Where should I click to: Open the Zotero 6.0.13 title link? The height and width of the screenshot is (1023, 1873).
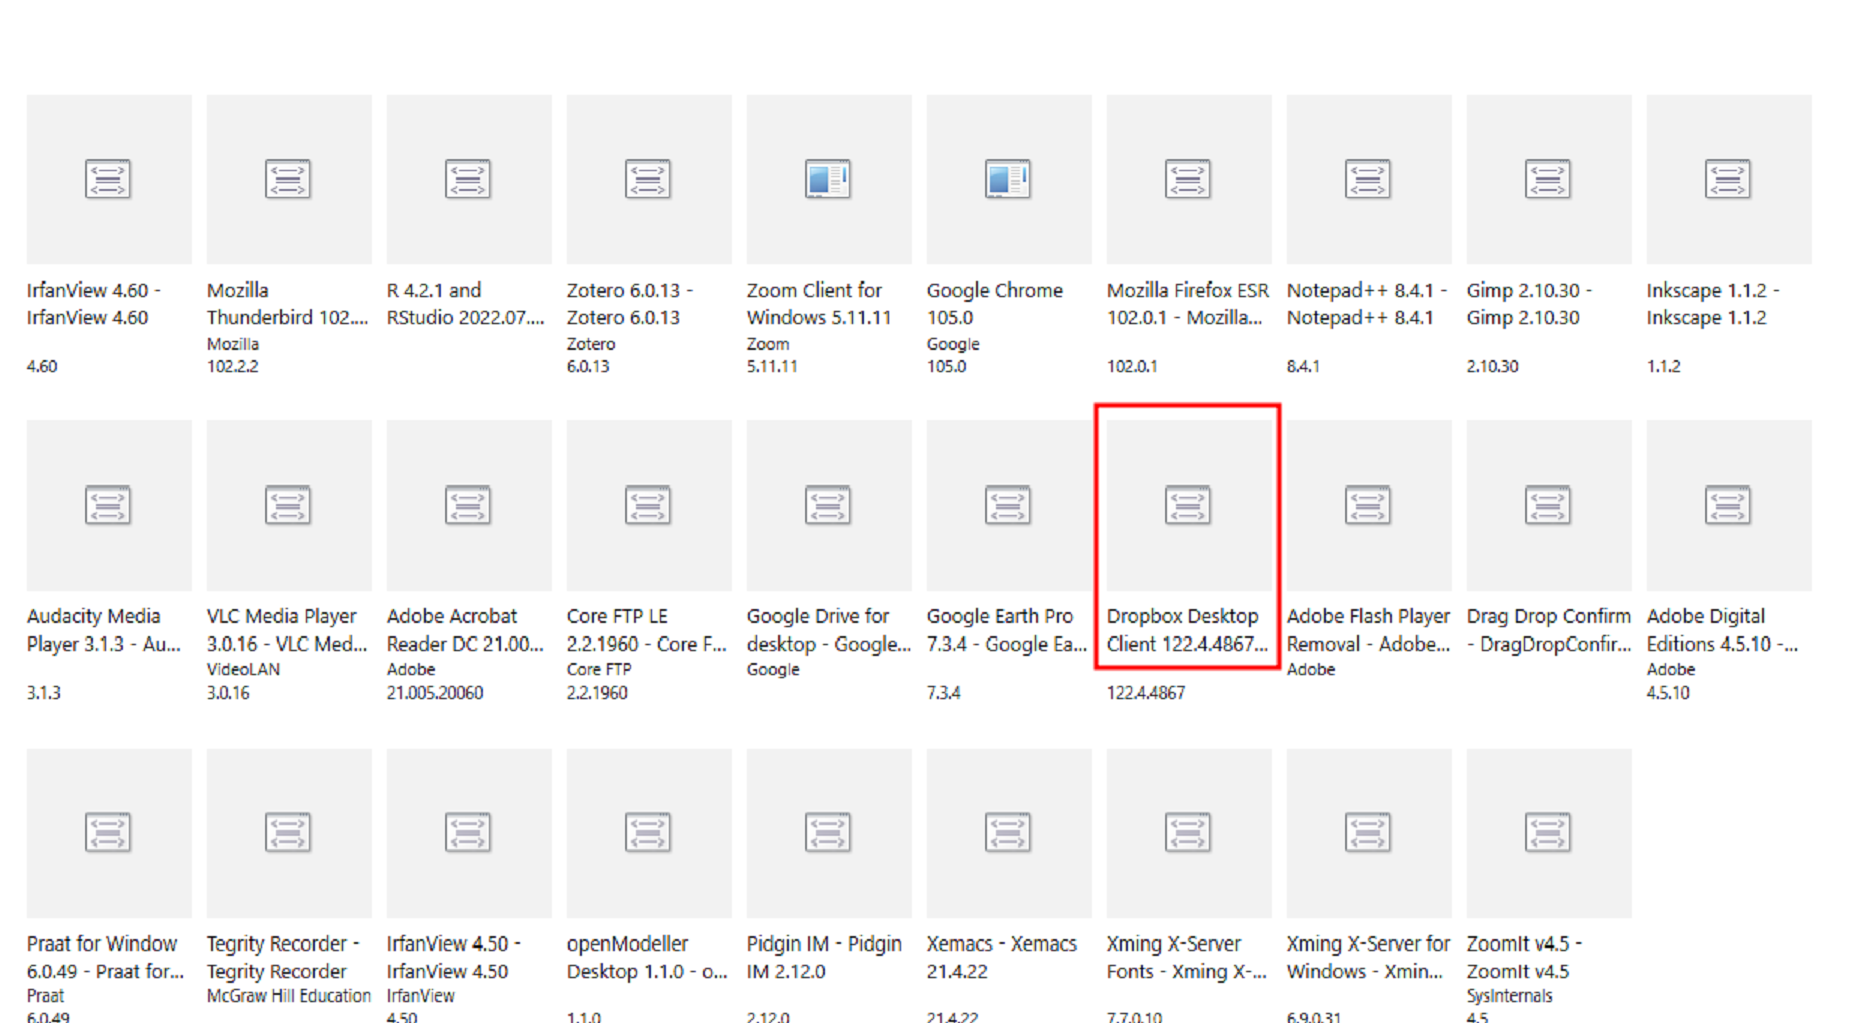pyautogui.click(x=630, y=304)
